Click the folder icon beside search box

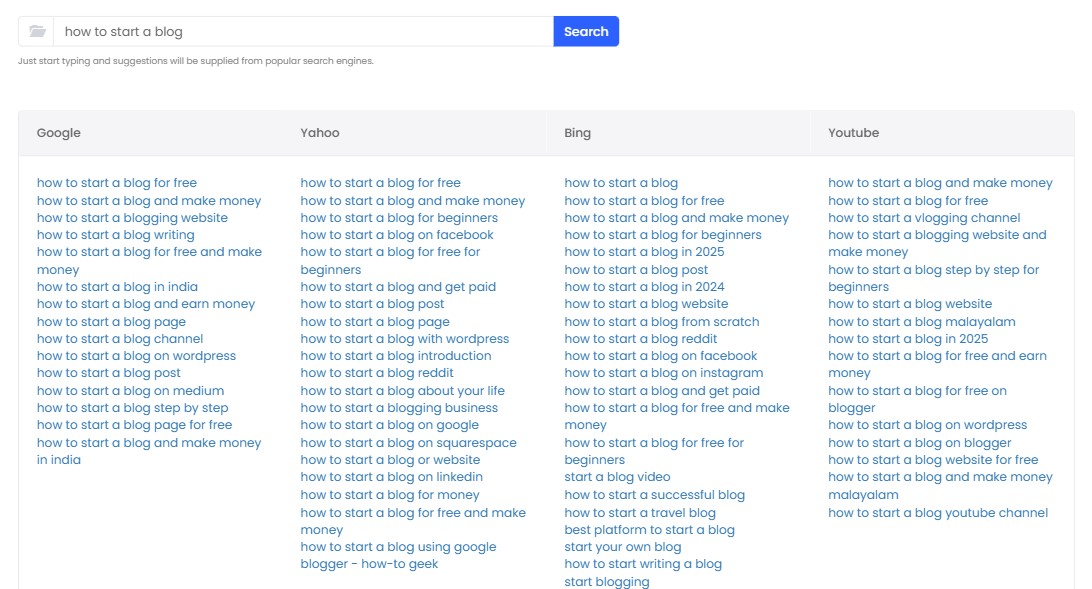pyautogui.click(x=37, y=31)
